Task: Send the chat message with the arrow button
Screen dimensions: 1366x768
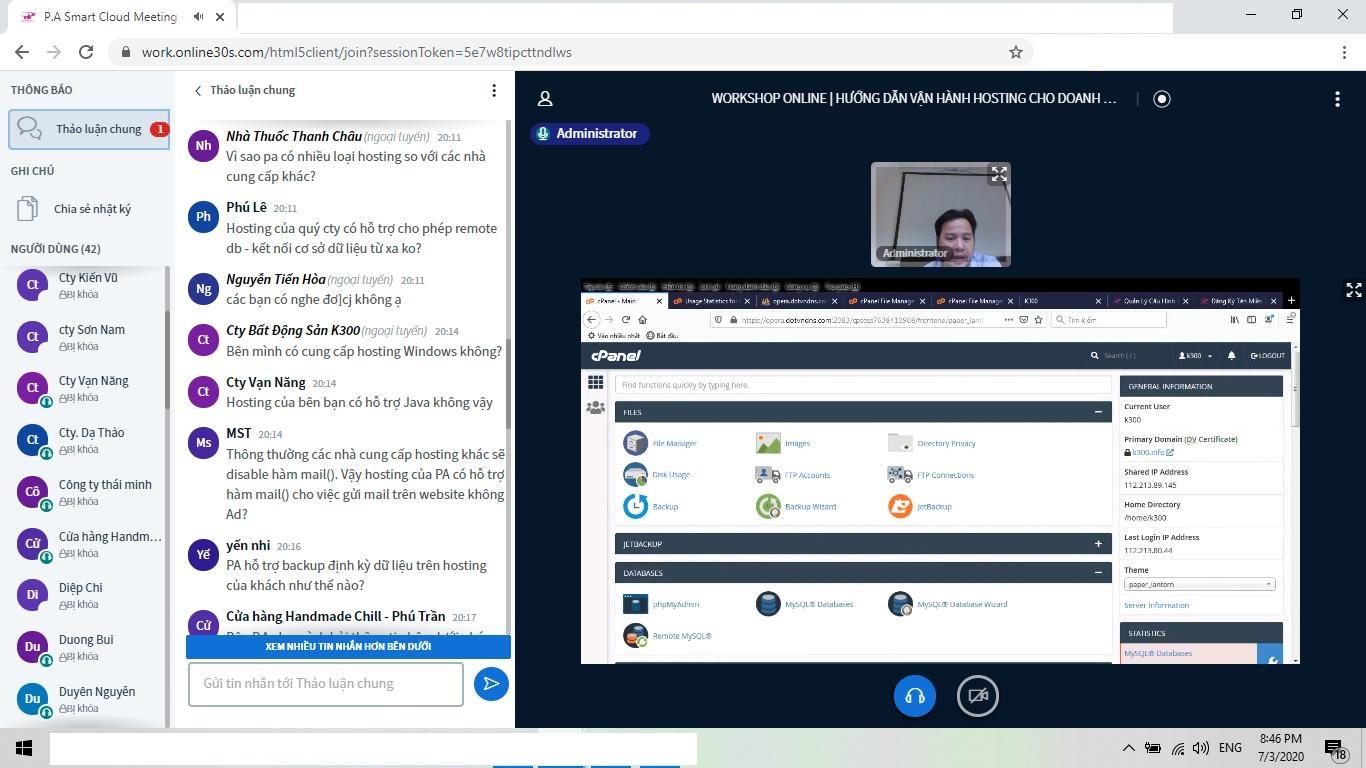Action: click(491, 684)
